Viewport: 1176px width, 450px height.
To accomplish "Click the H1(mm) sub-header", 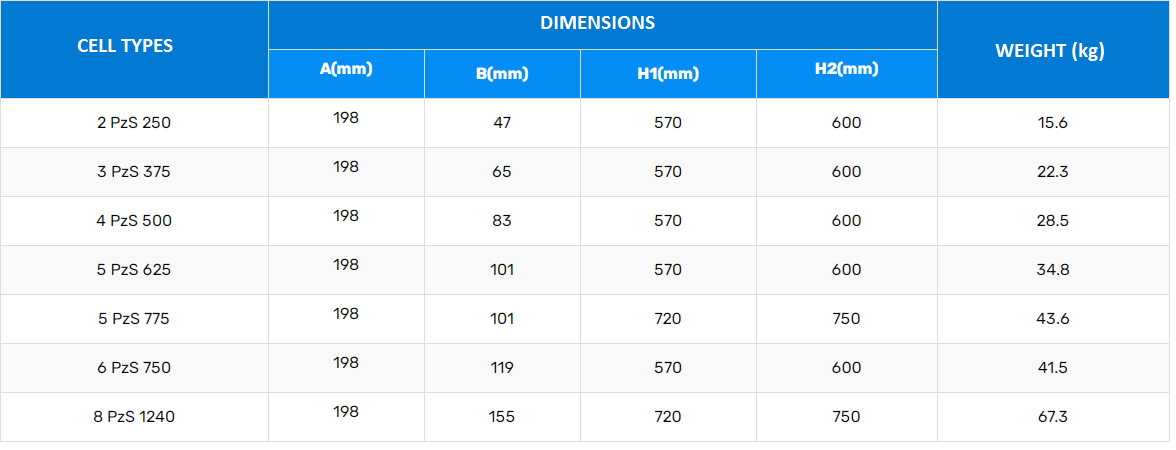I will [668, 73].
